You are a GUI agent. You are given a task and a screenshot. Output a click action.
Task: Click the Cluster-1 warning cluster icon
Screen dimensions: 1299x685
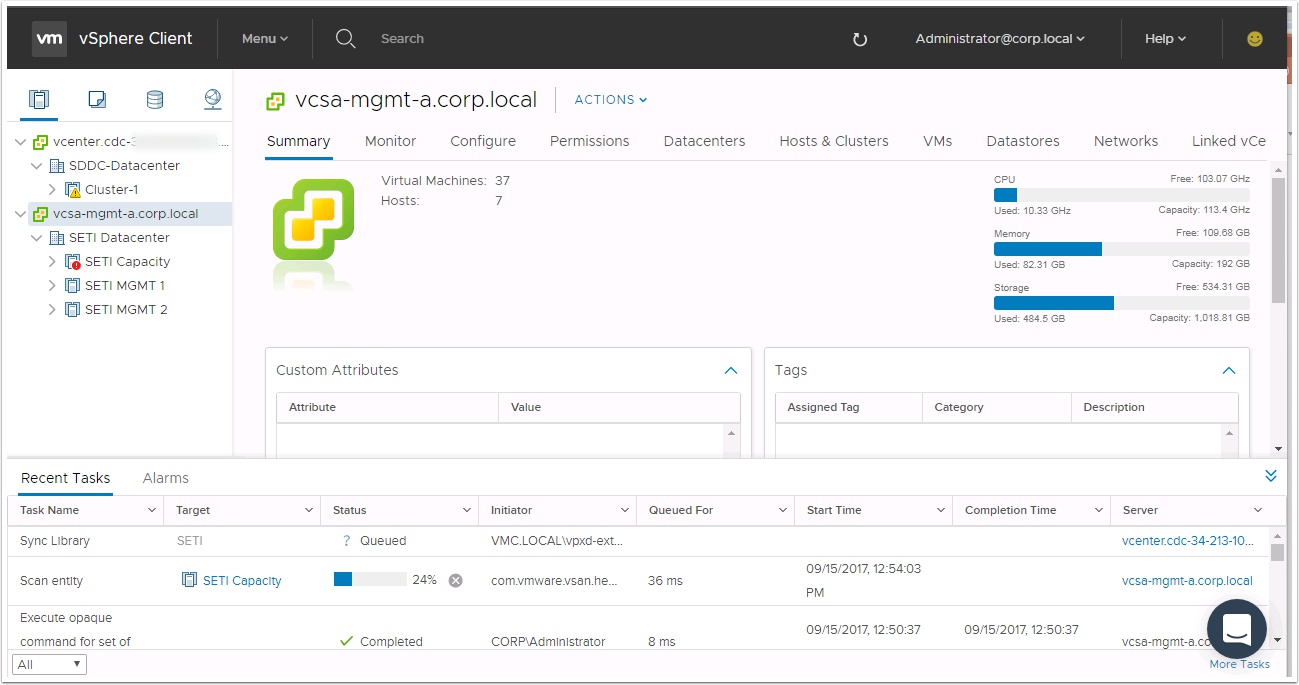(x=72, y=190)
